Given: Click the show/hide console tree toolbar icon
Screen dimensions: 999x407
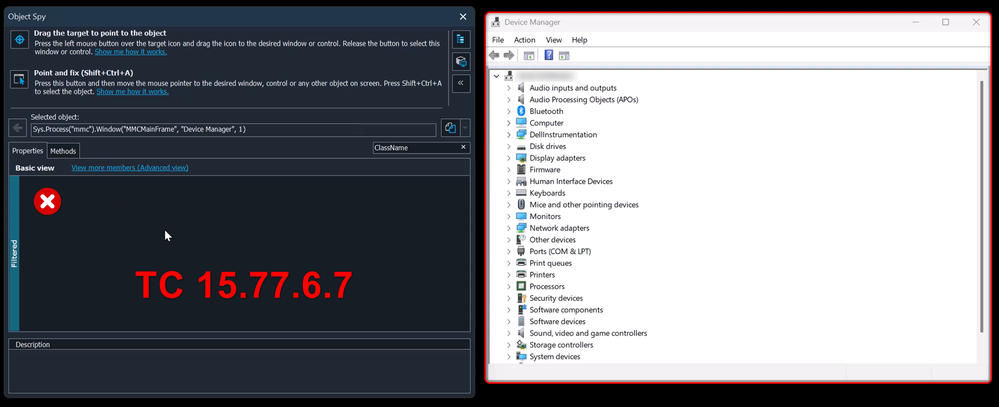Looking at the screenshot, I should pos(529,55).
